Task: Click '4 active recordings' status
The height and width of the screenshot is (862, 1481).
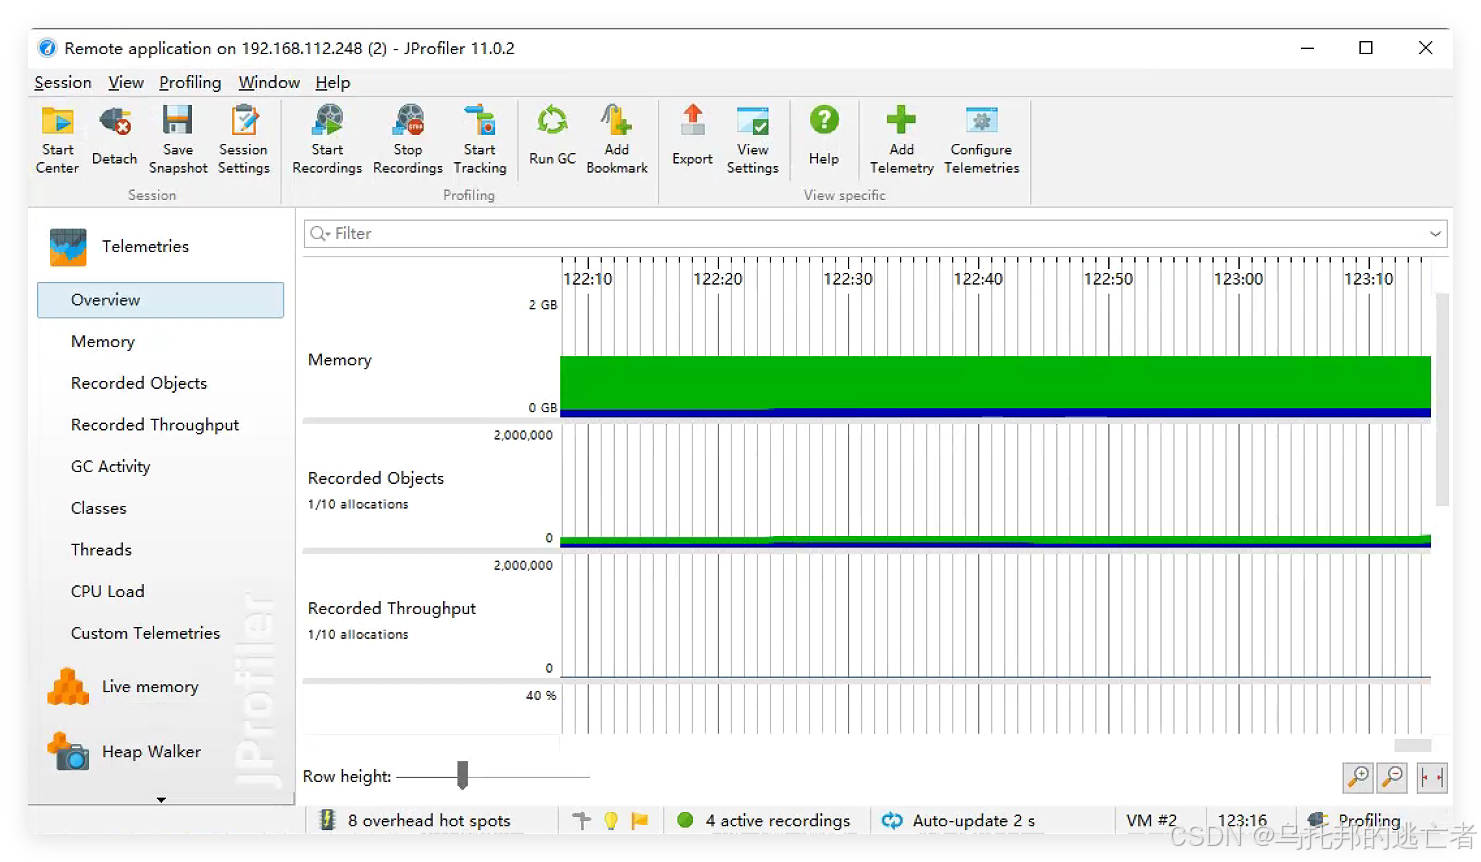Action: tap(777, 821)
